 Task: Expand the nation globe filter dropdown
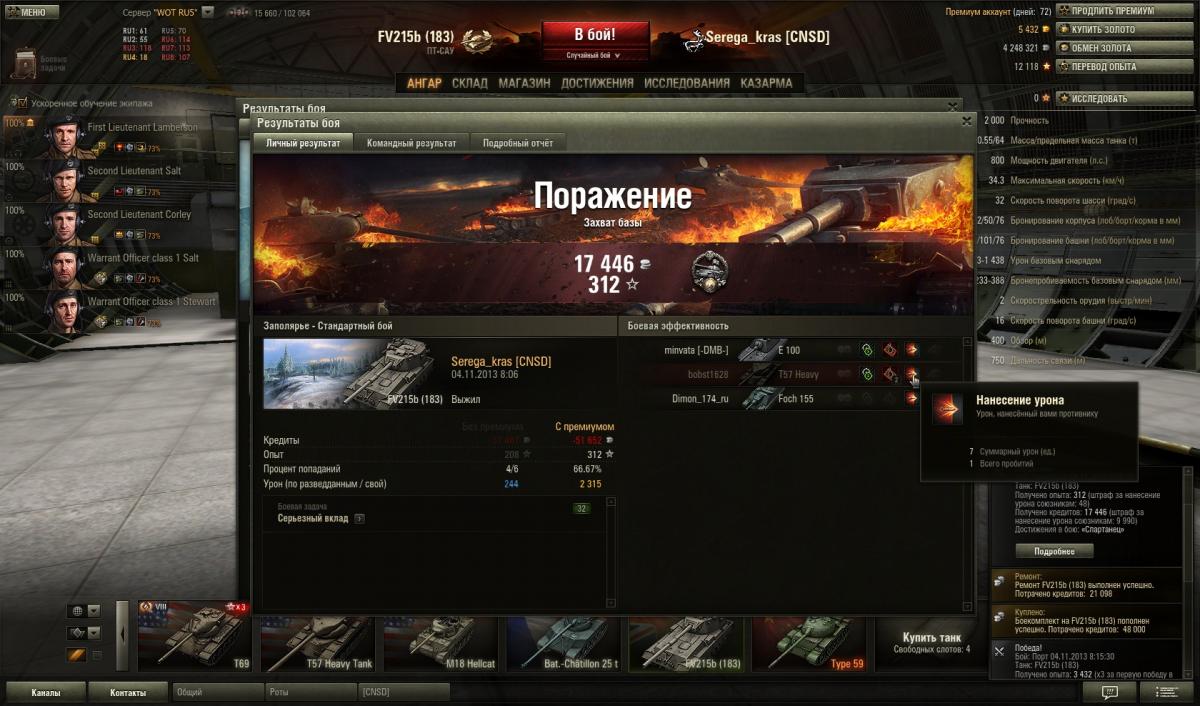click(94, 611)
